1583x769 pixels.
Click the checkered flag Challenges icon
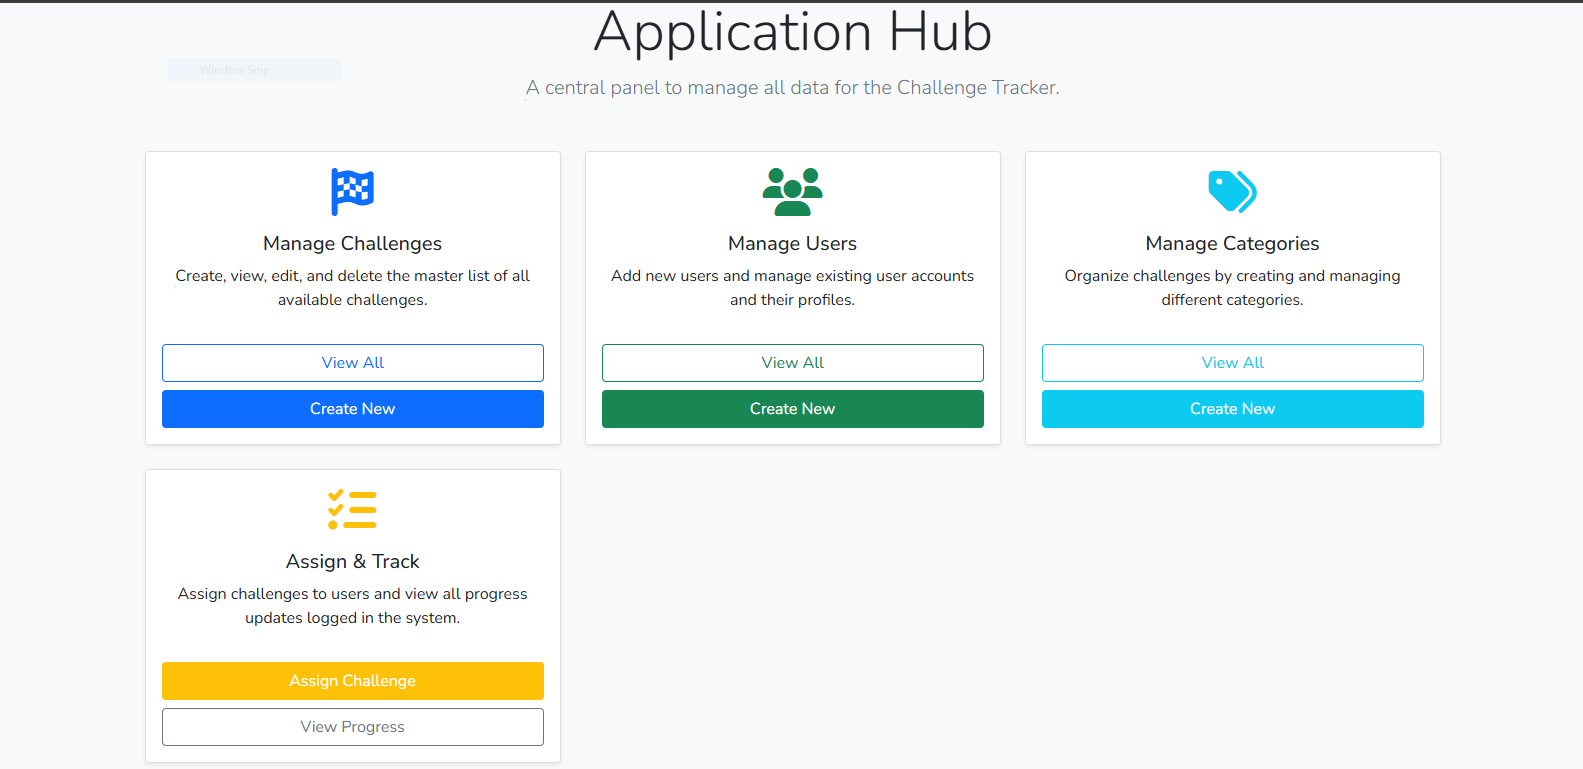tap(352, 191)
